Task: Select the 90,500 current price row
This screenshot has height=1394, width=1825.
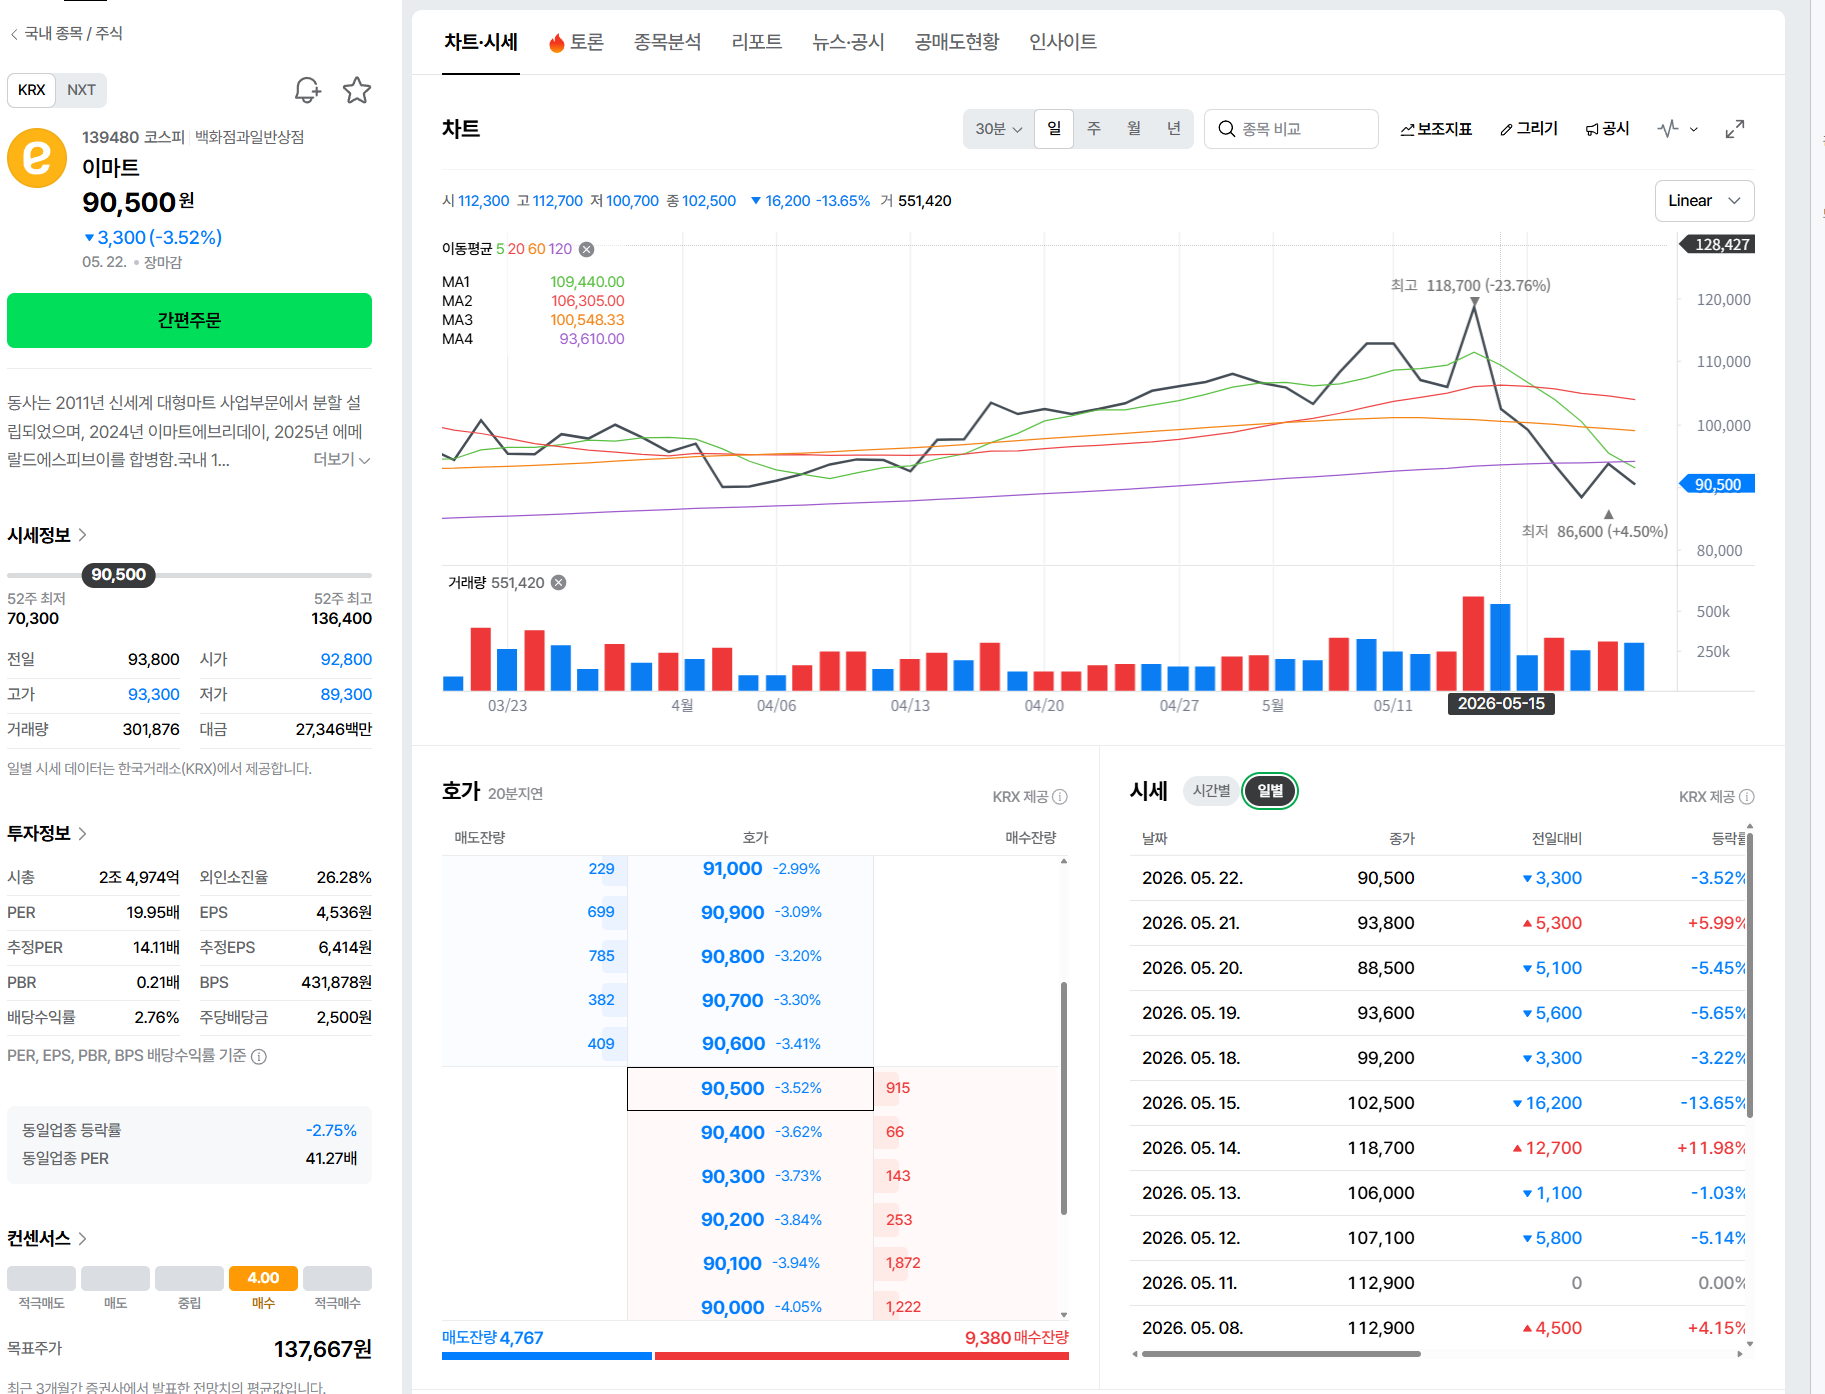Action: coord(750,1089)
